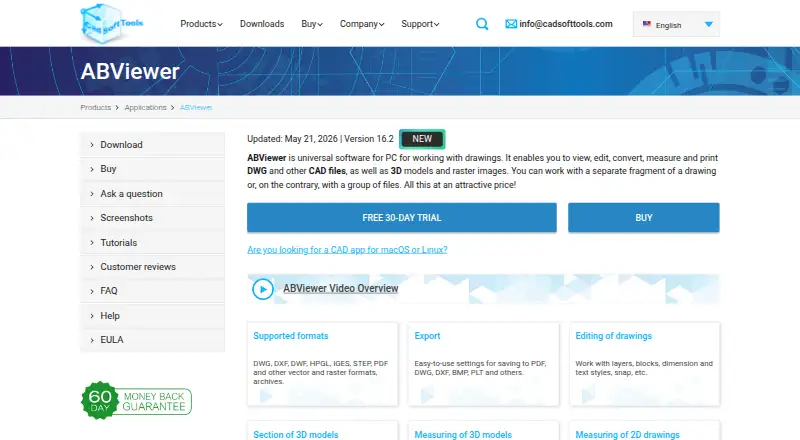Screen dimensions: 800x440
Task: Open Screenshots in the sidebar
Action: click(x=152, y=218)
